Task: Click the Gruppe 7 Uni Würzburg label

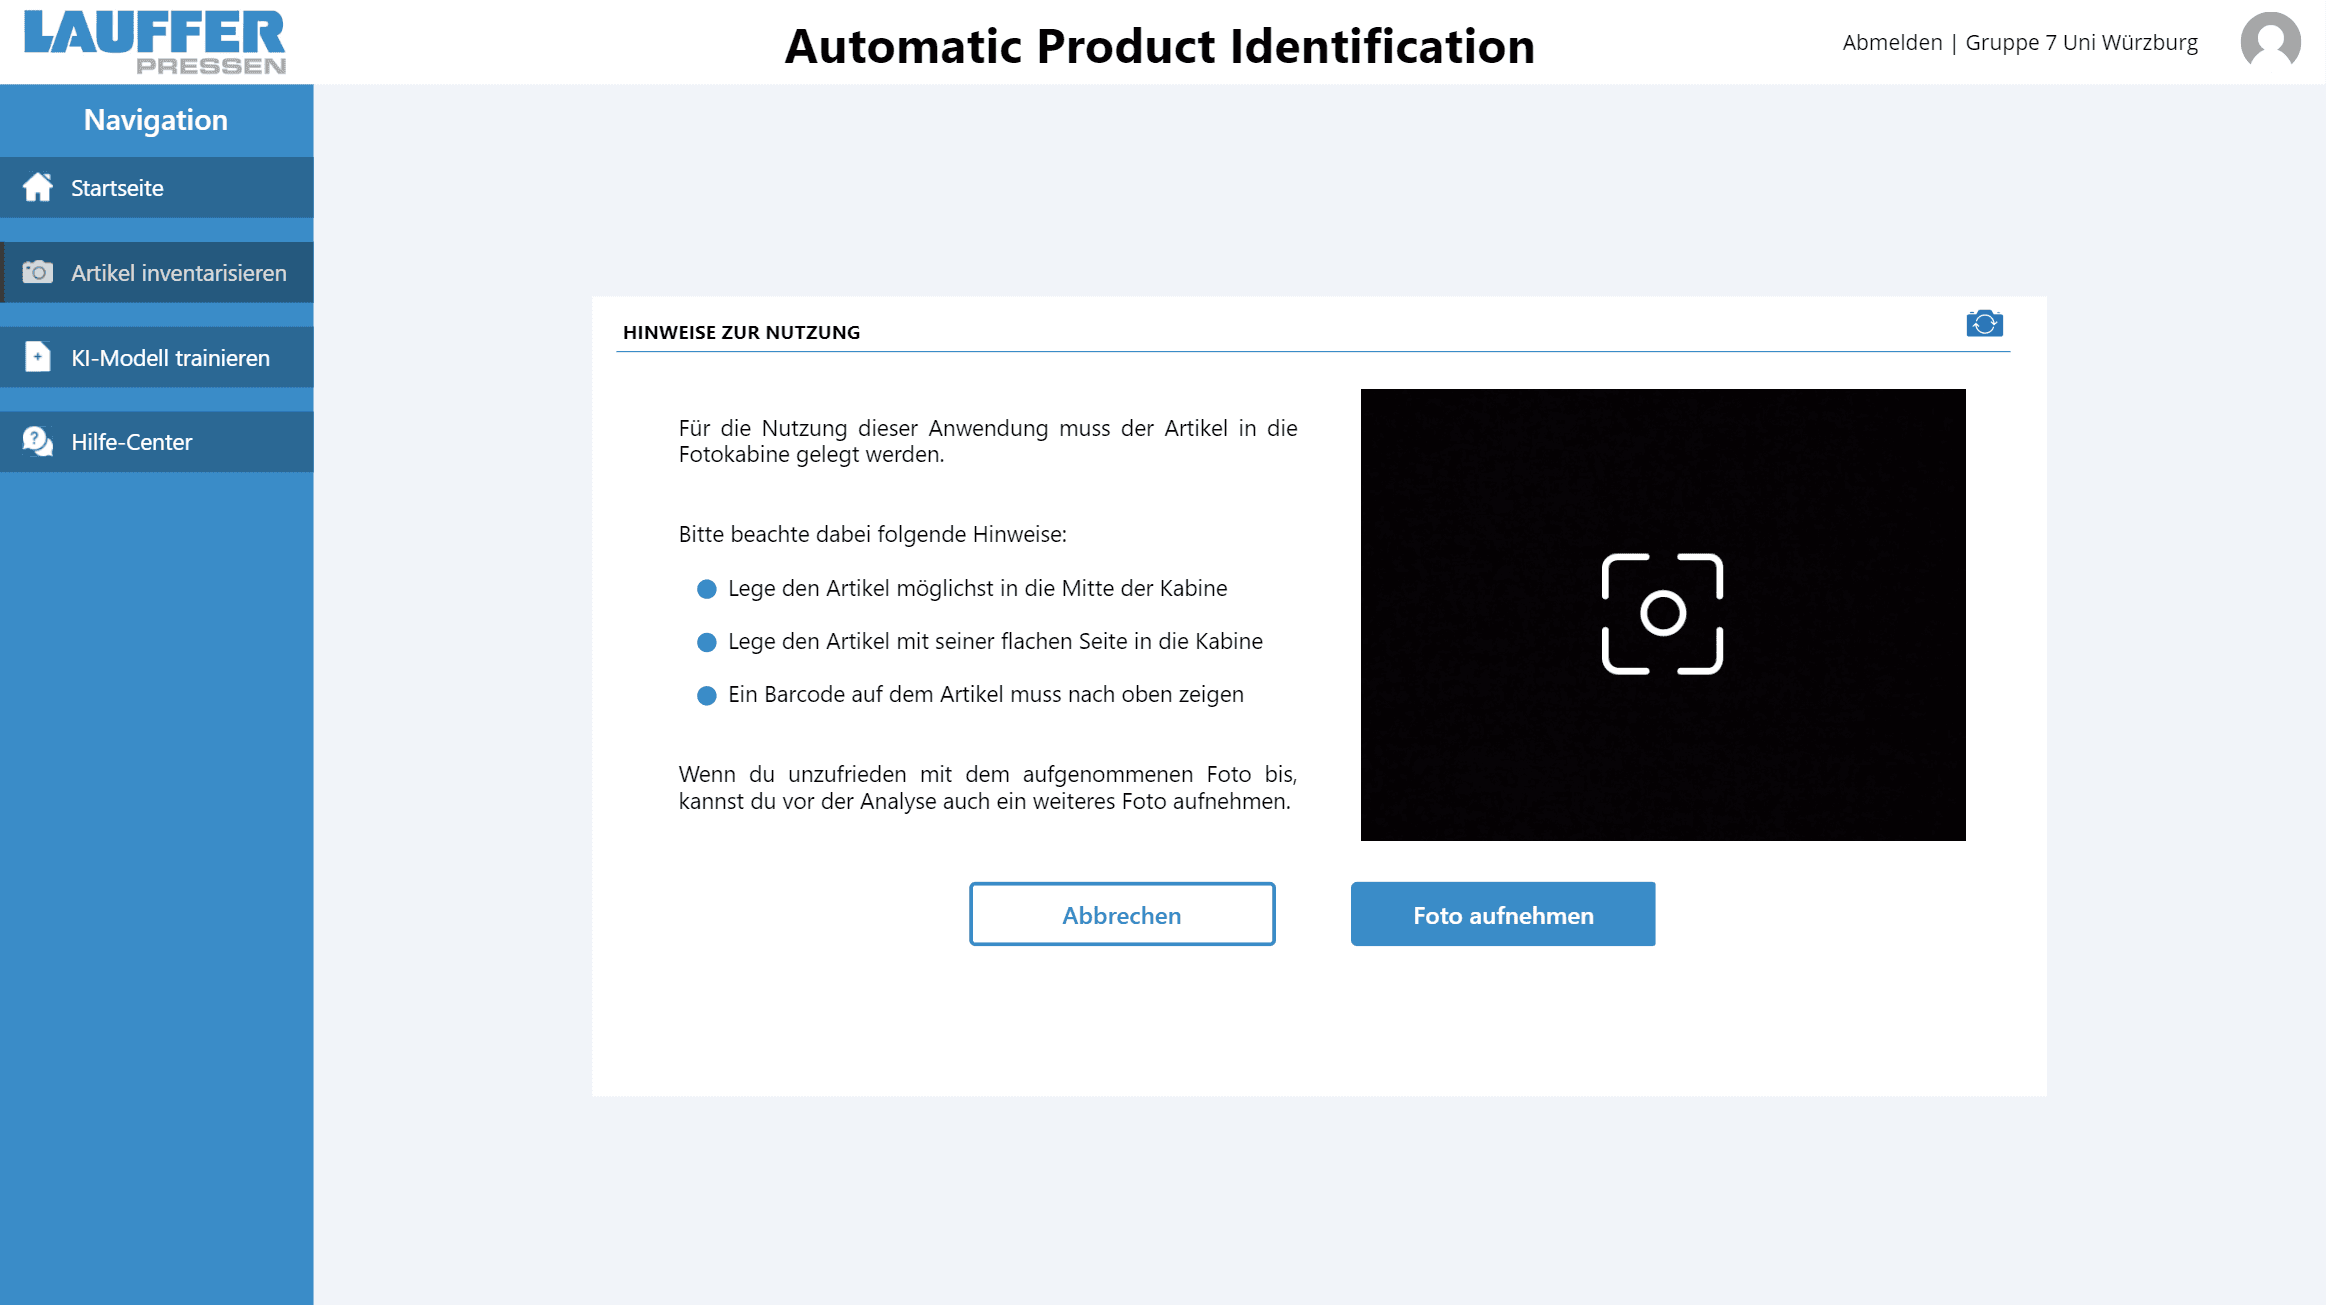Action: pyautogui.click(x=2081, y=43)
